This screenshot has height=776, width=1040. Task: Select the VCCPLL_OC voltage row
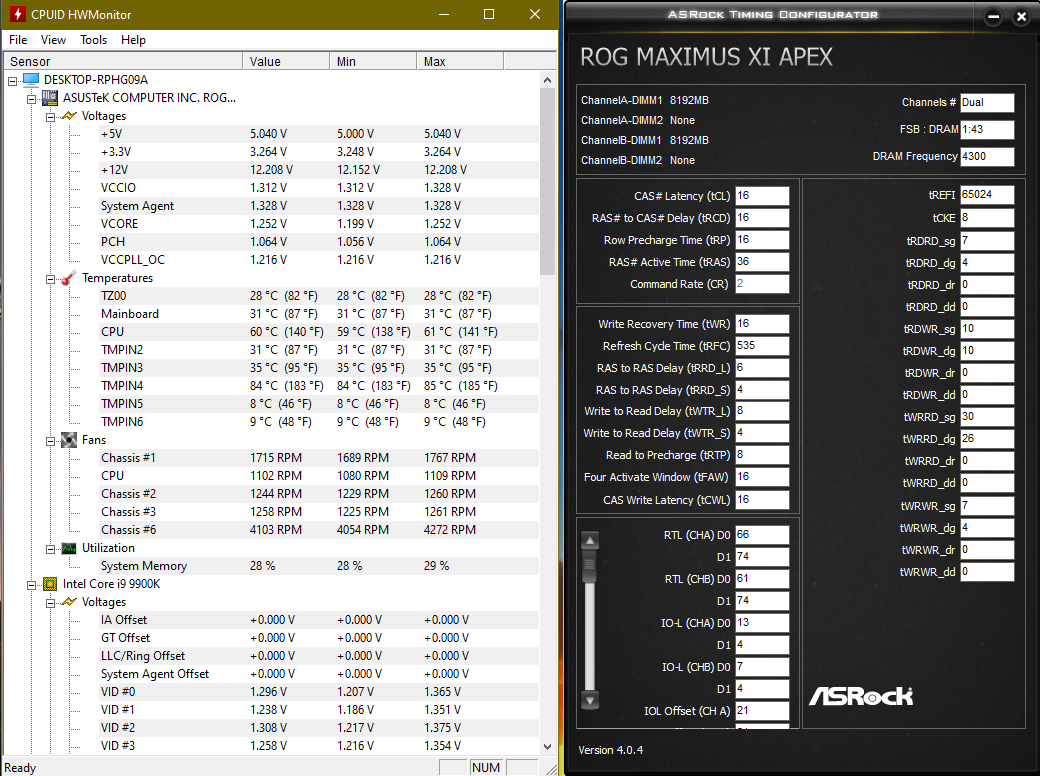pos(319,260)
